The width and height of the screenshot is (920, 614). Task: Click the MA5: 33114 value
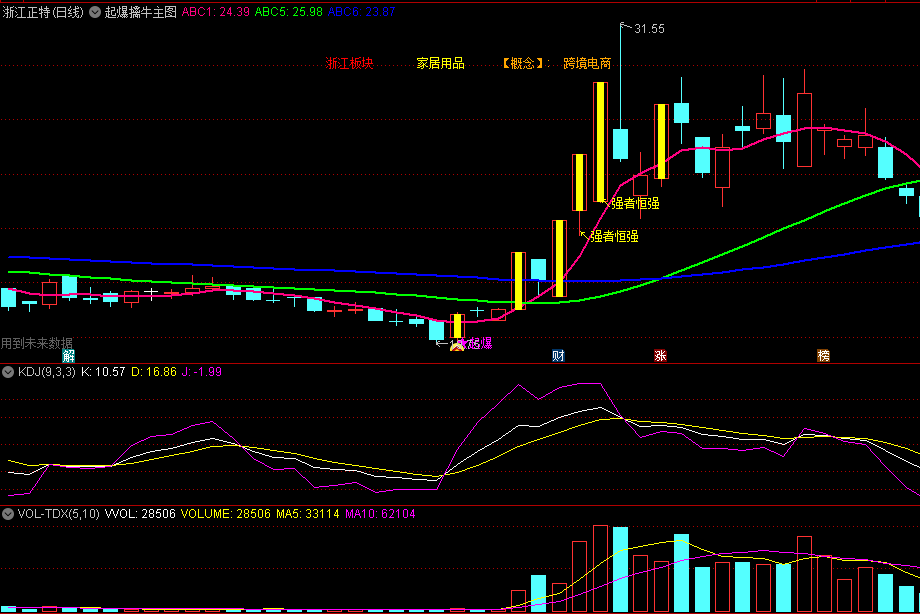[x=307, y=514]
